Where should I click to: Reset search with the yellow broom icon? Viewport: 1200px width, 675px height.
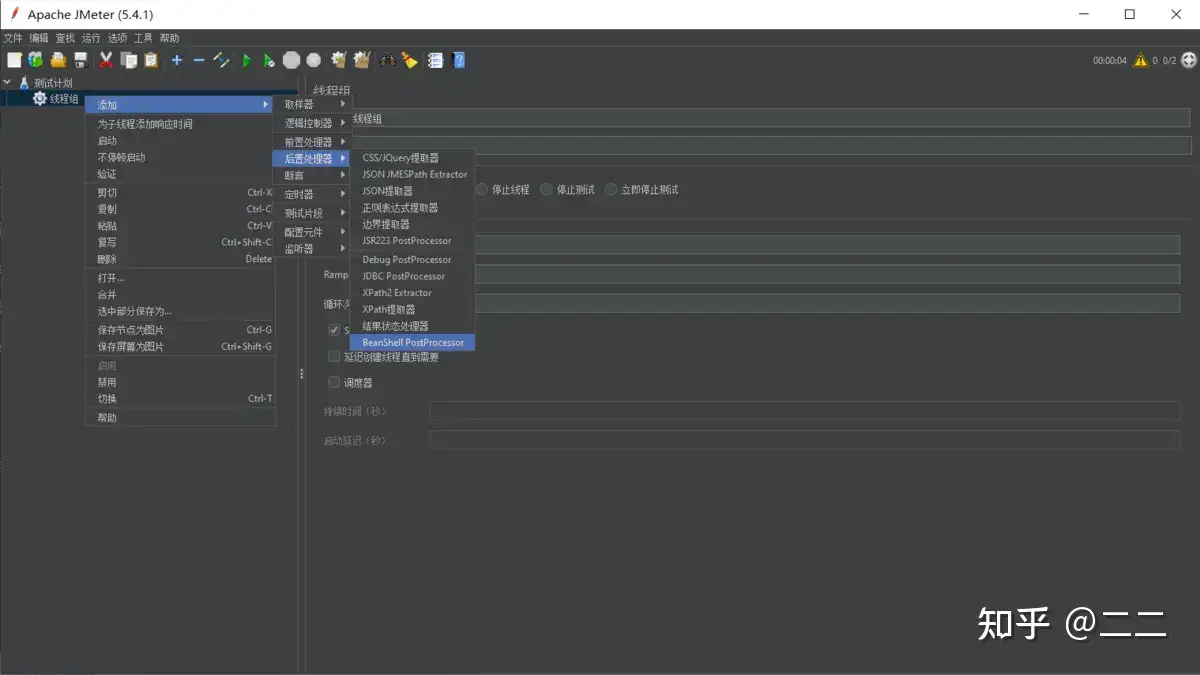[409, 60]
